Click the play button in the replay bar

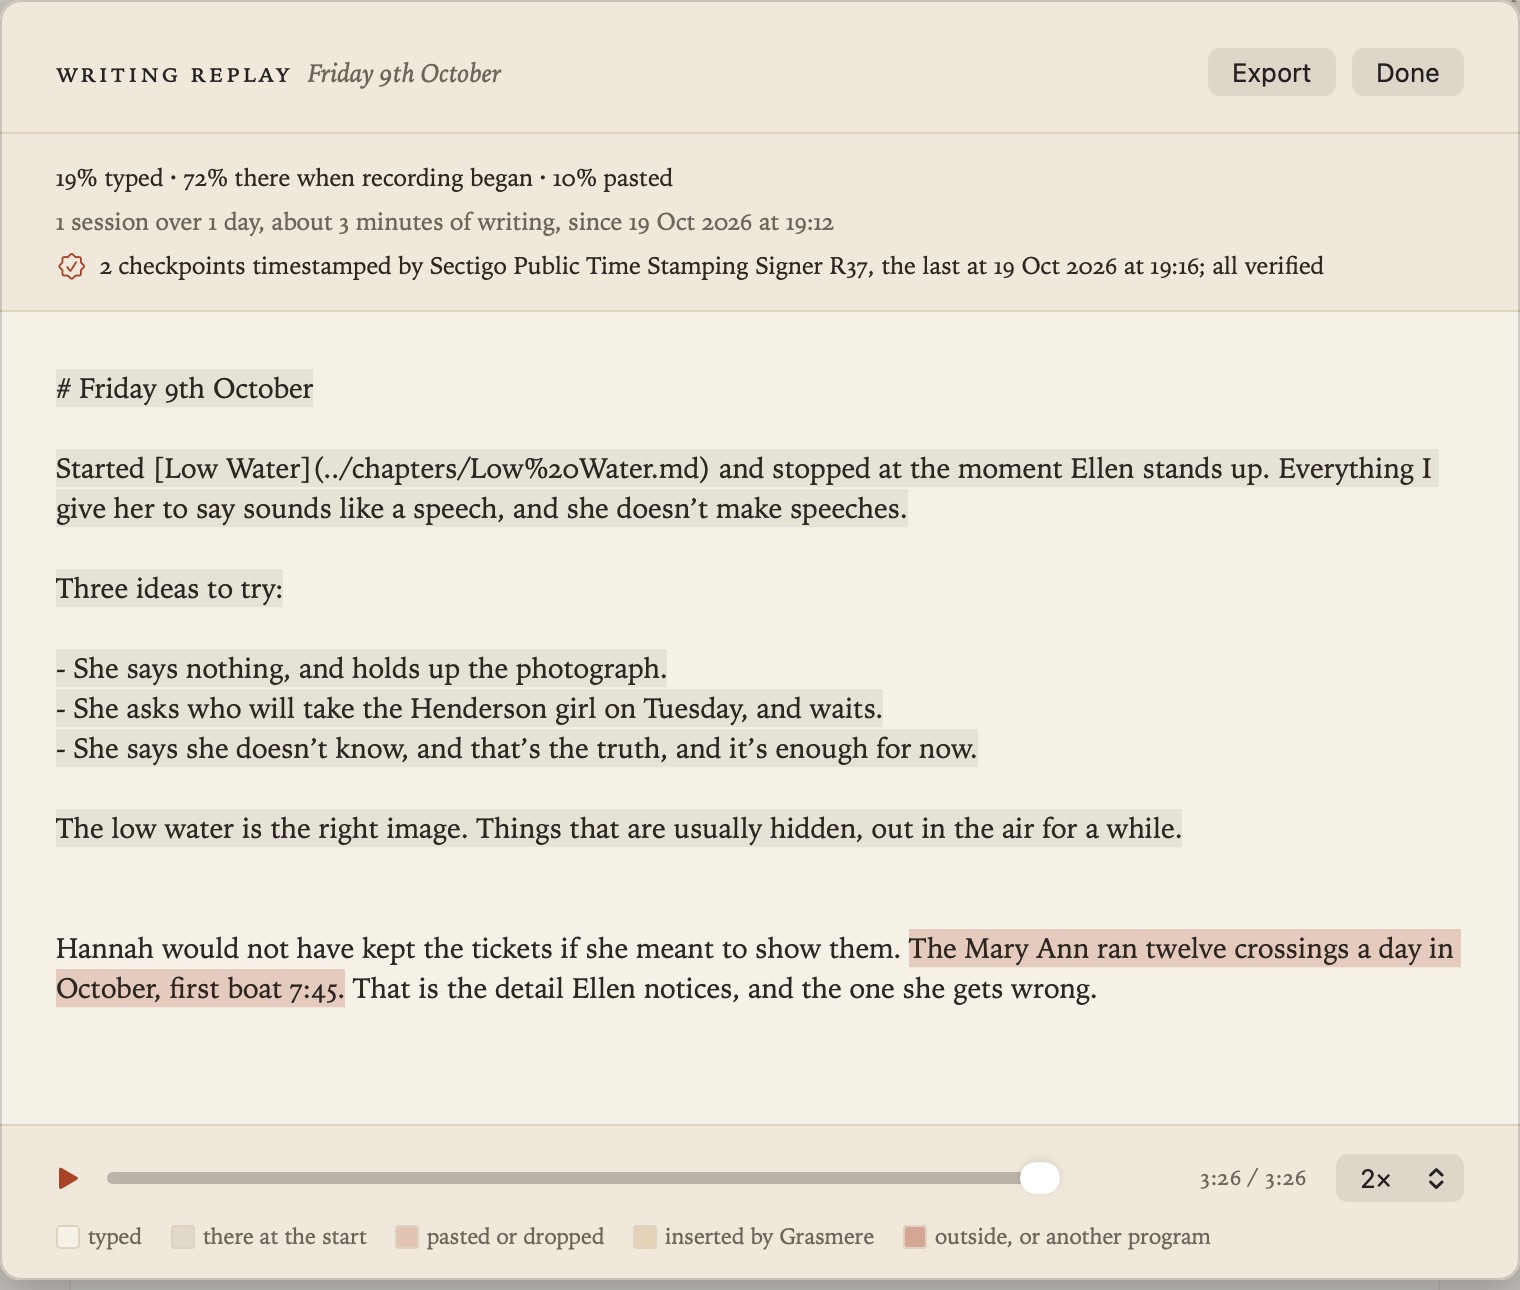(68, 1178)
